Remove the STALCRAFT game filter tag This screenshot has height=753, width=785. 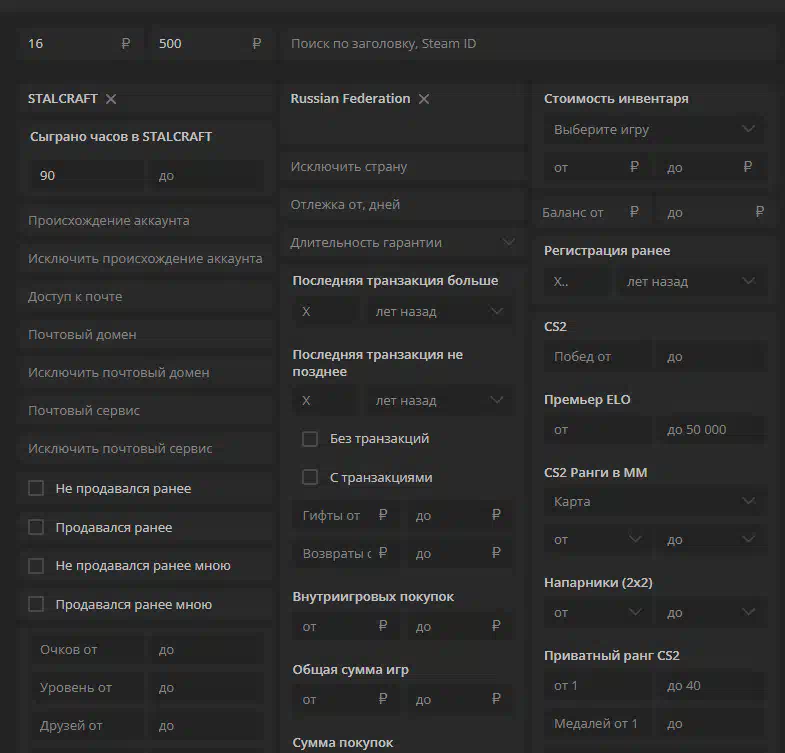(111, 99)
